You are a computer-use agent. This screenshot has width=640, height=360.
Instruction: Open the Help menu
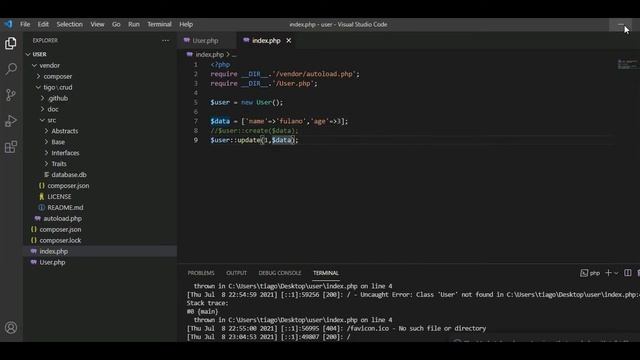click(186, 24)
